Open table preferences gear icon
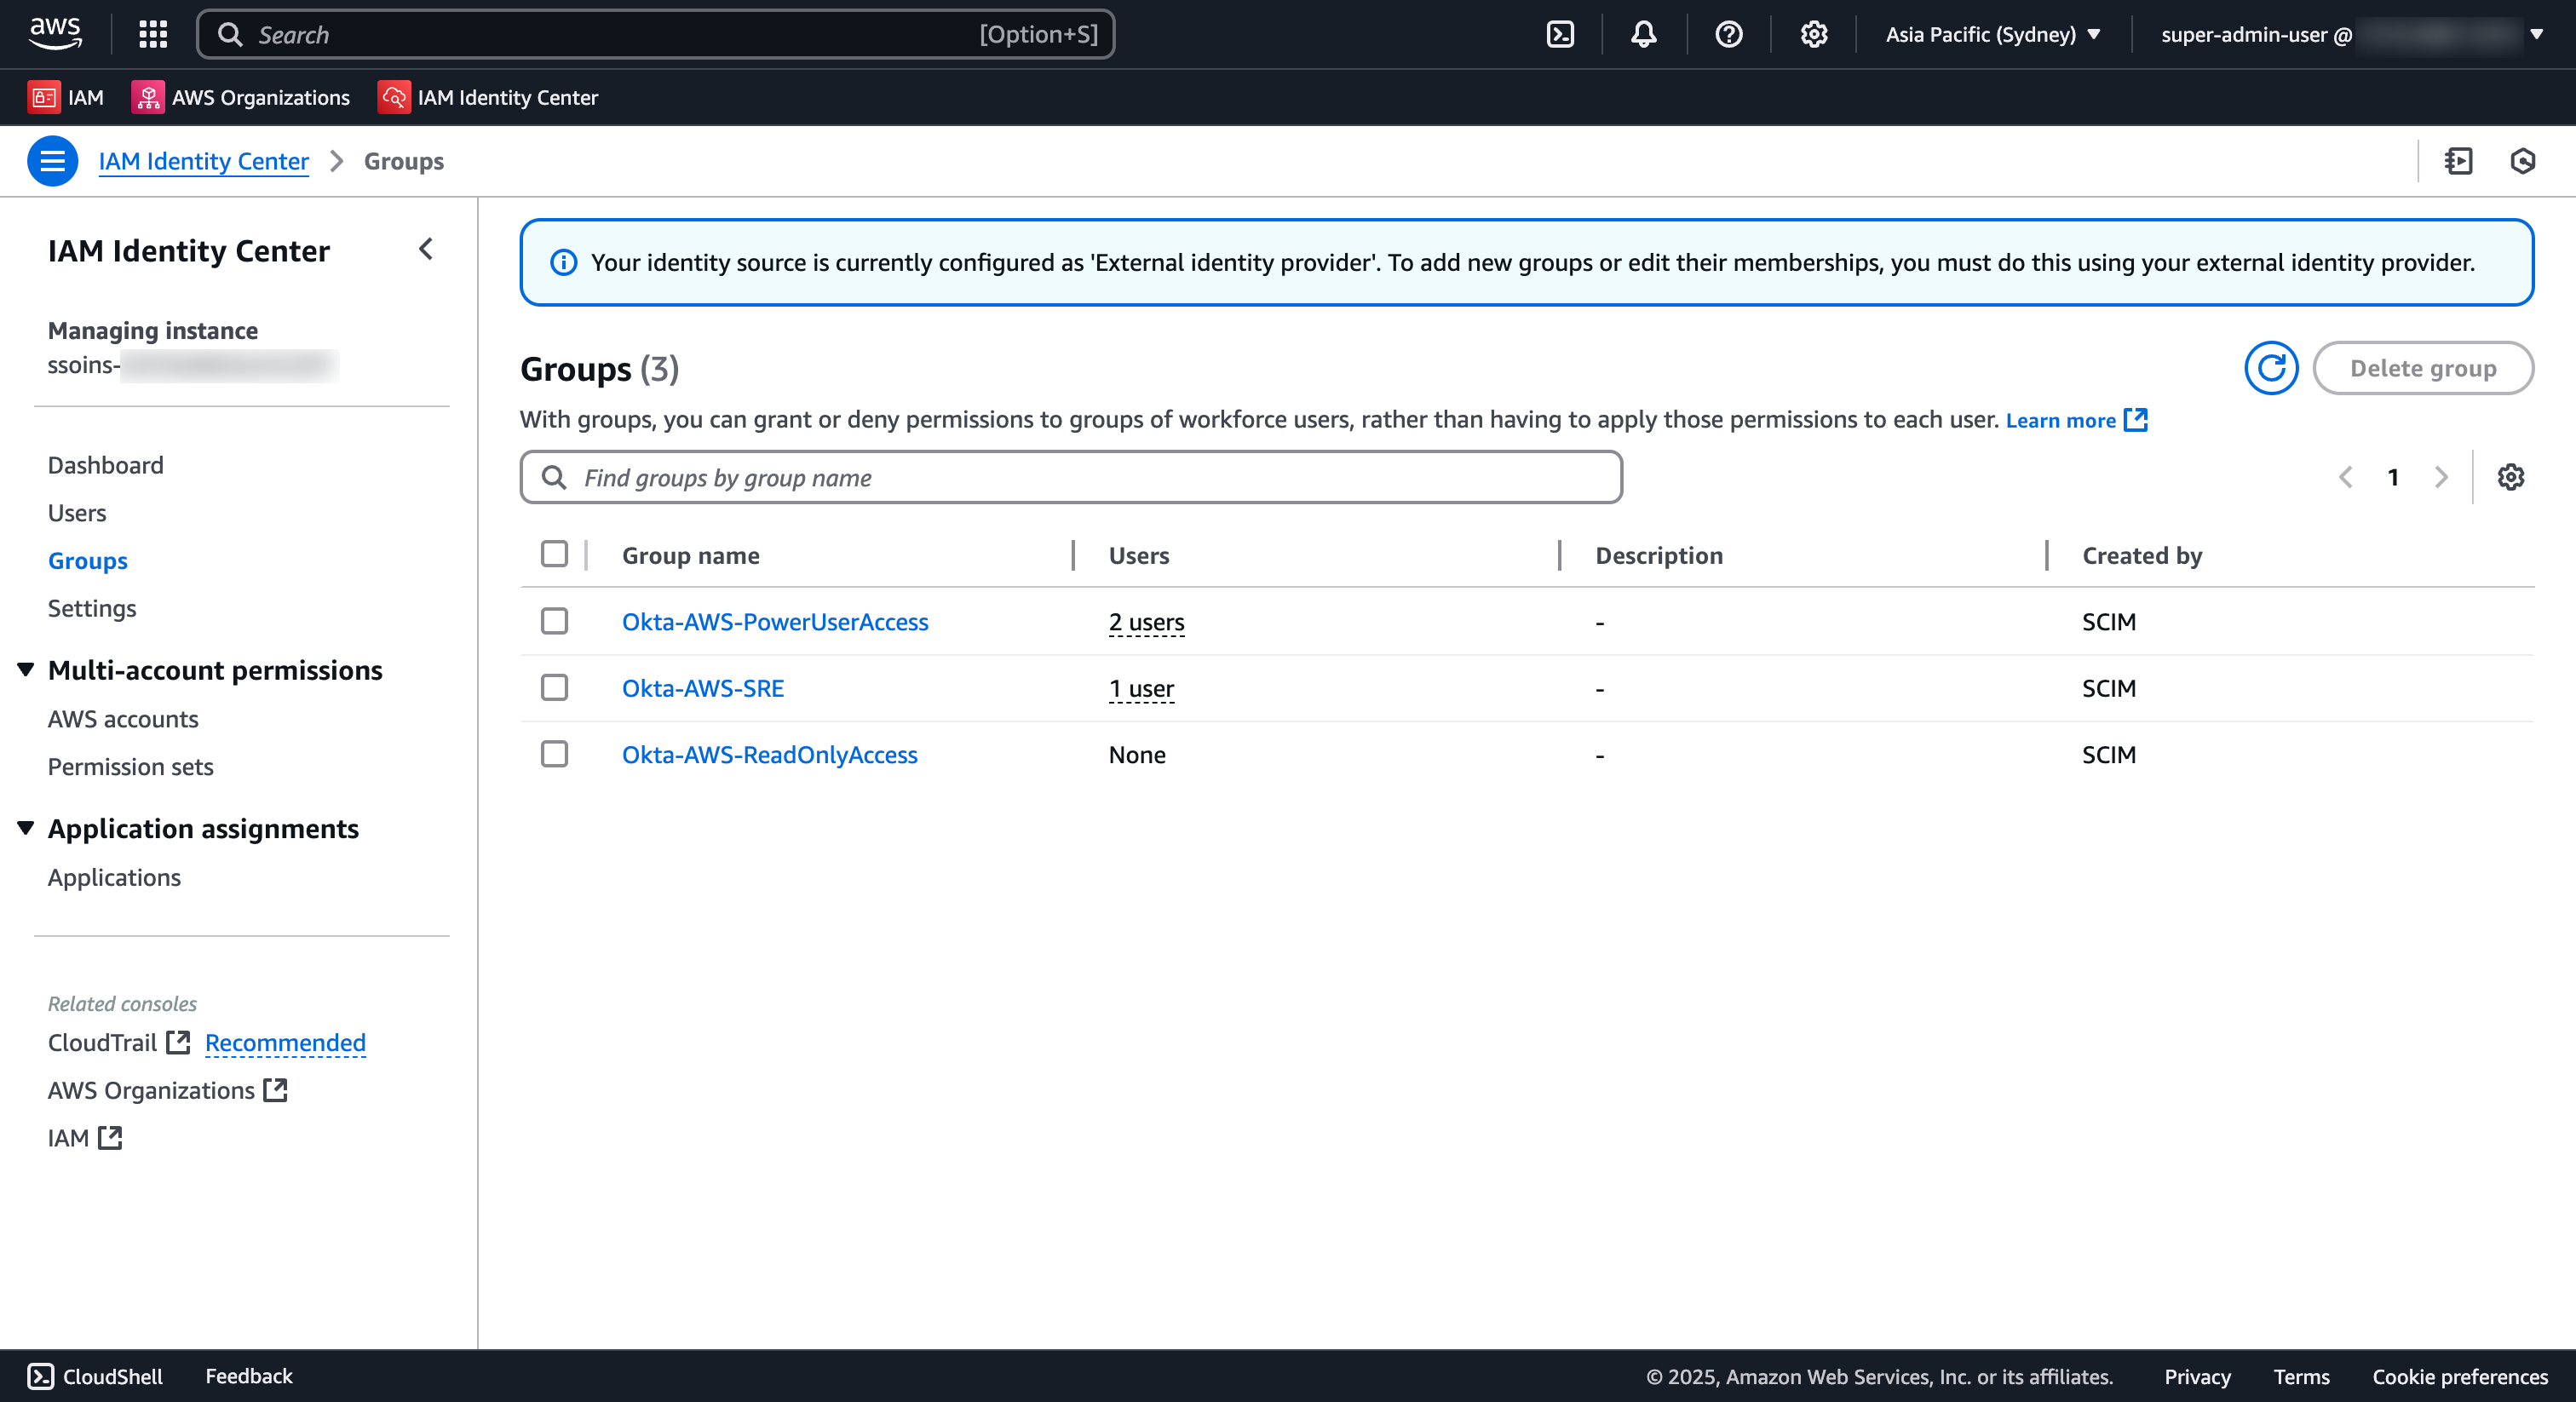The height and width of the screenshot is (1402, 2576). [2510, 477]
